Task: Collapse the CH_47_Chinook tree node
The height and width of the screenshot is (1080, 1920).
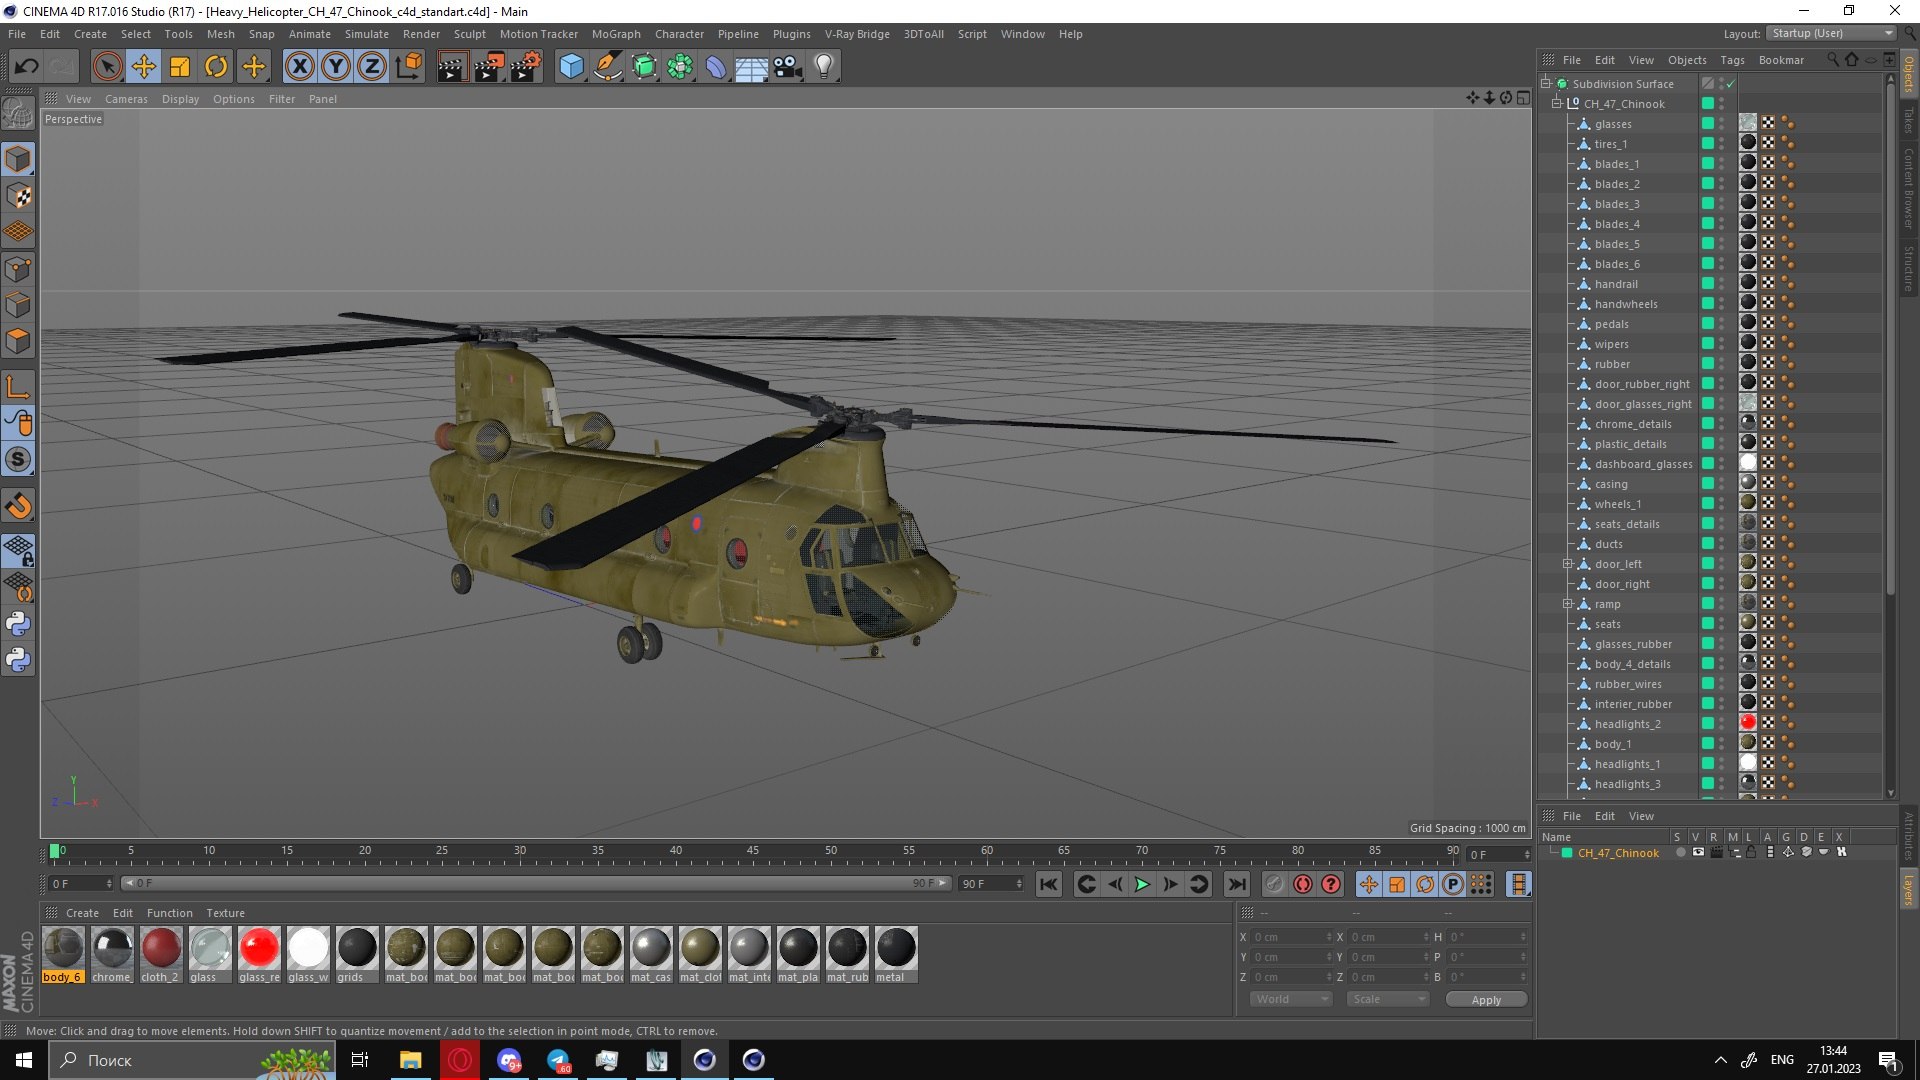Action: 1557,103
